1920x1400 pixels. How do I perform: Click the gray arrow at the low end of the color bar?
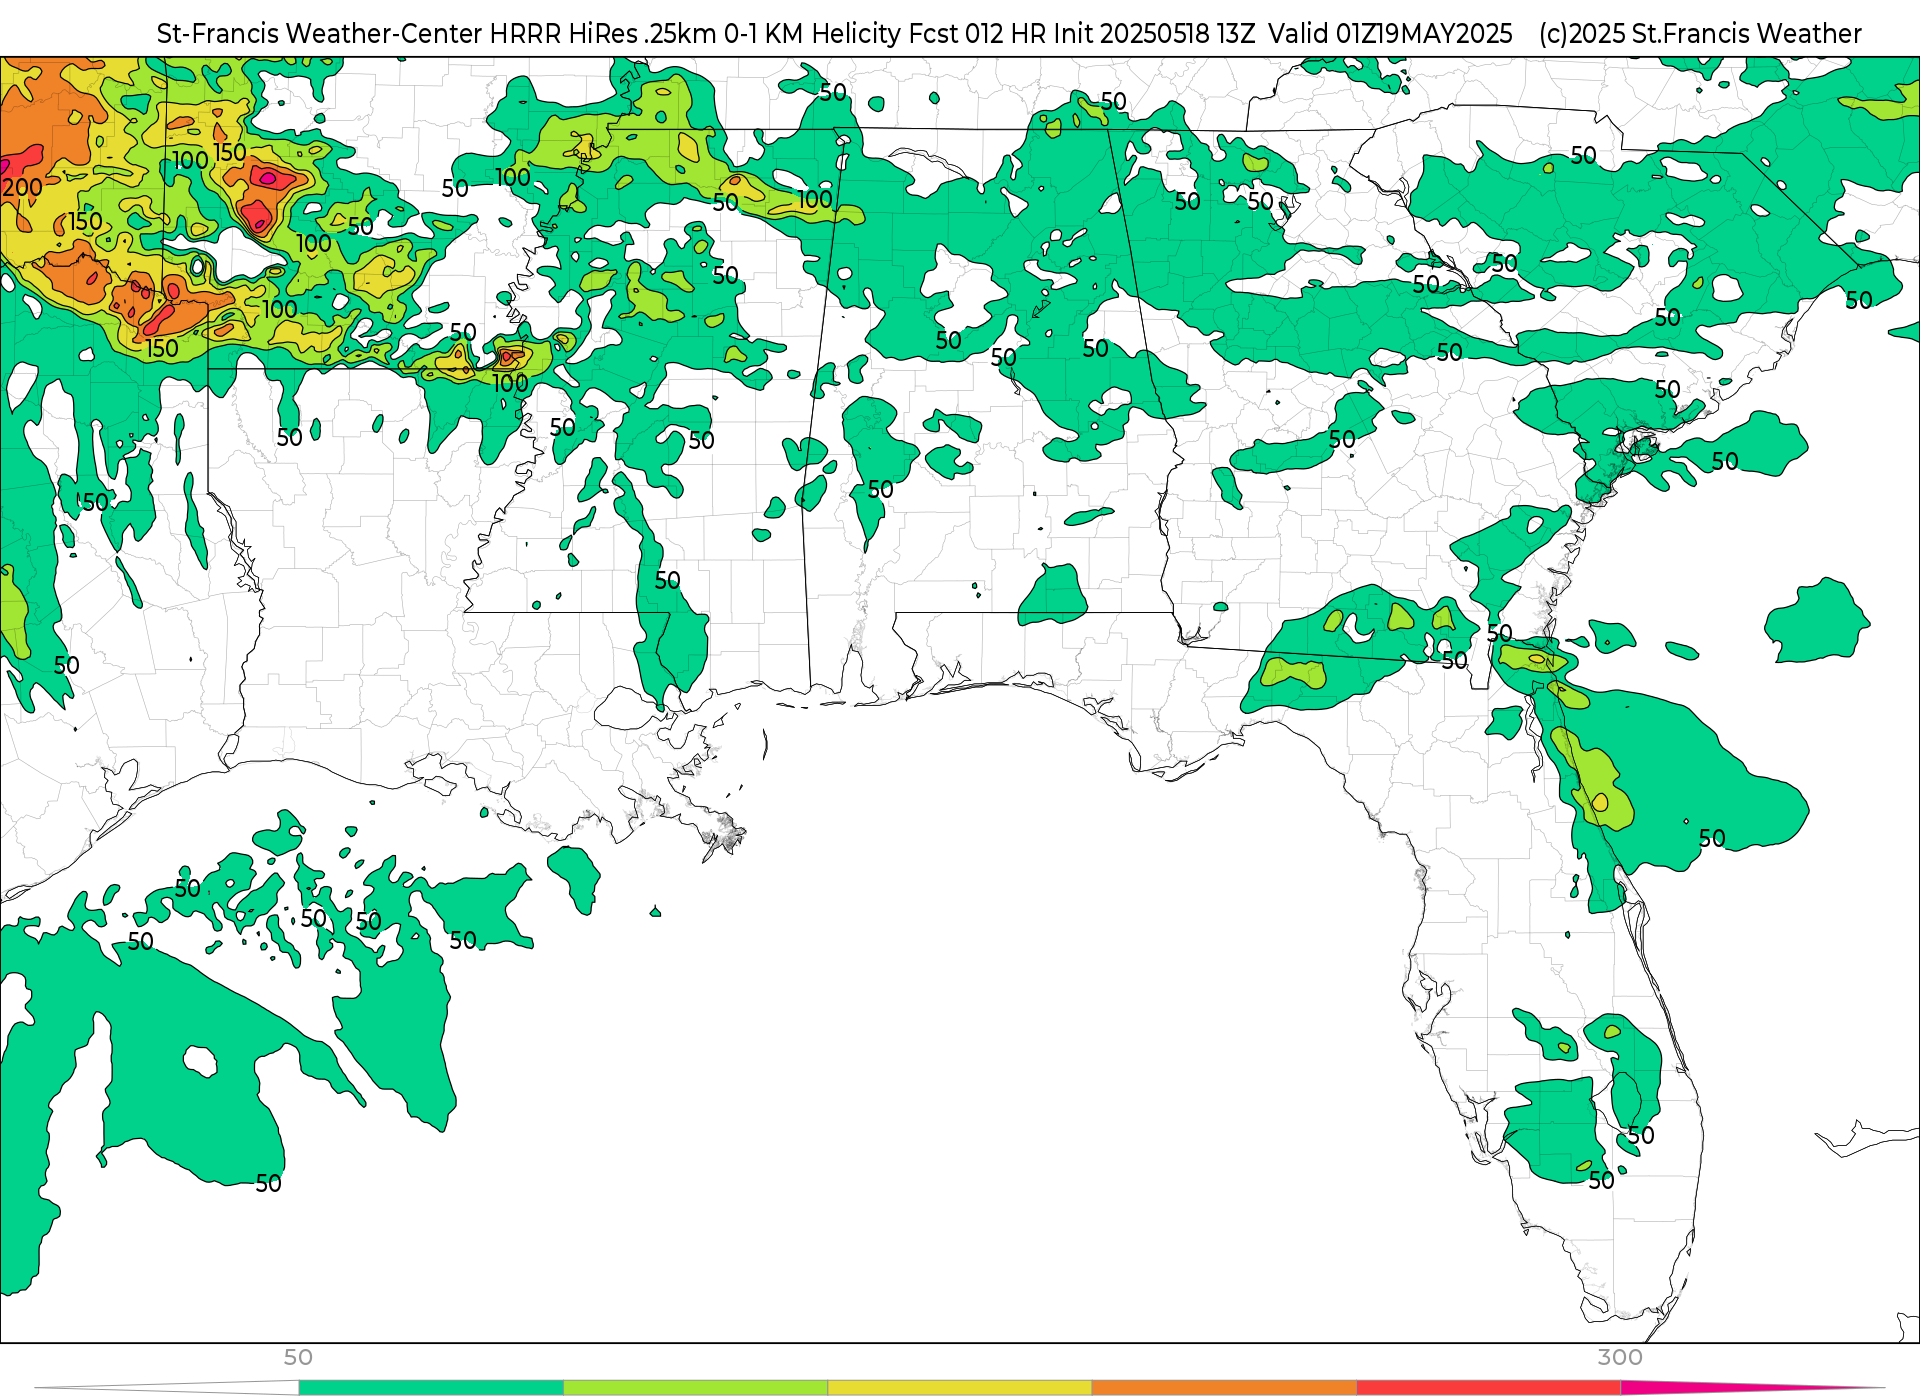tap(167, 1387)
